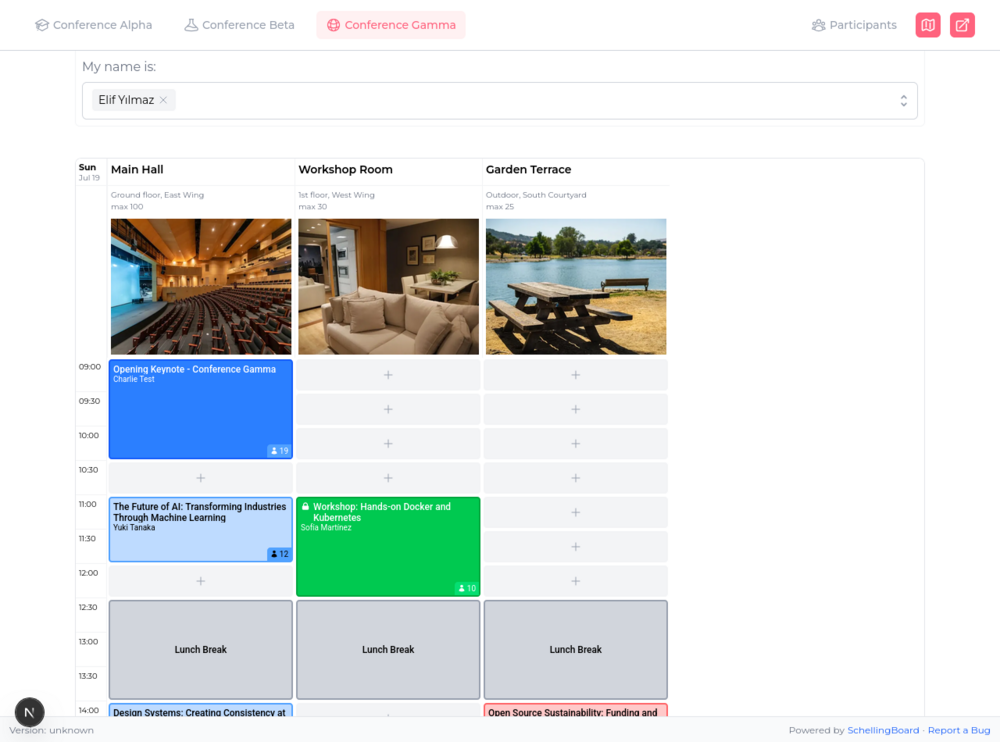Click the 19 attendees badge on Opening Keynote
Image resolution: width=1000 pixels, height=742 pixels.
(x=279, y=450)
